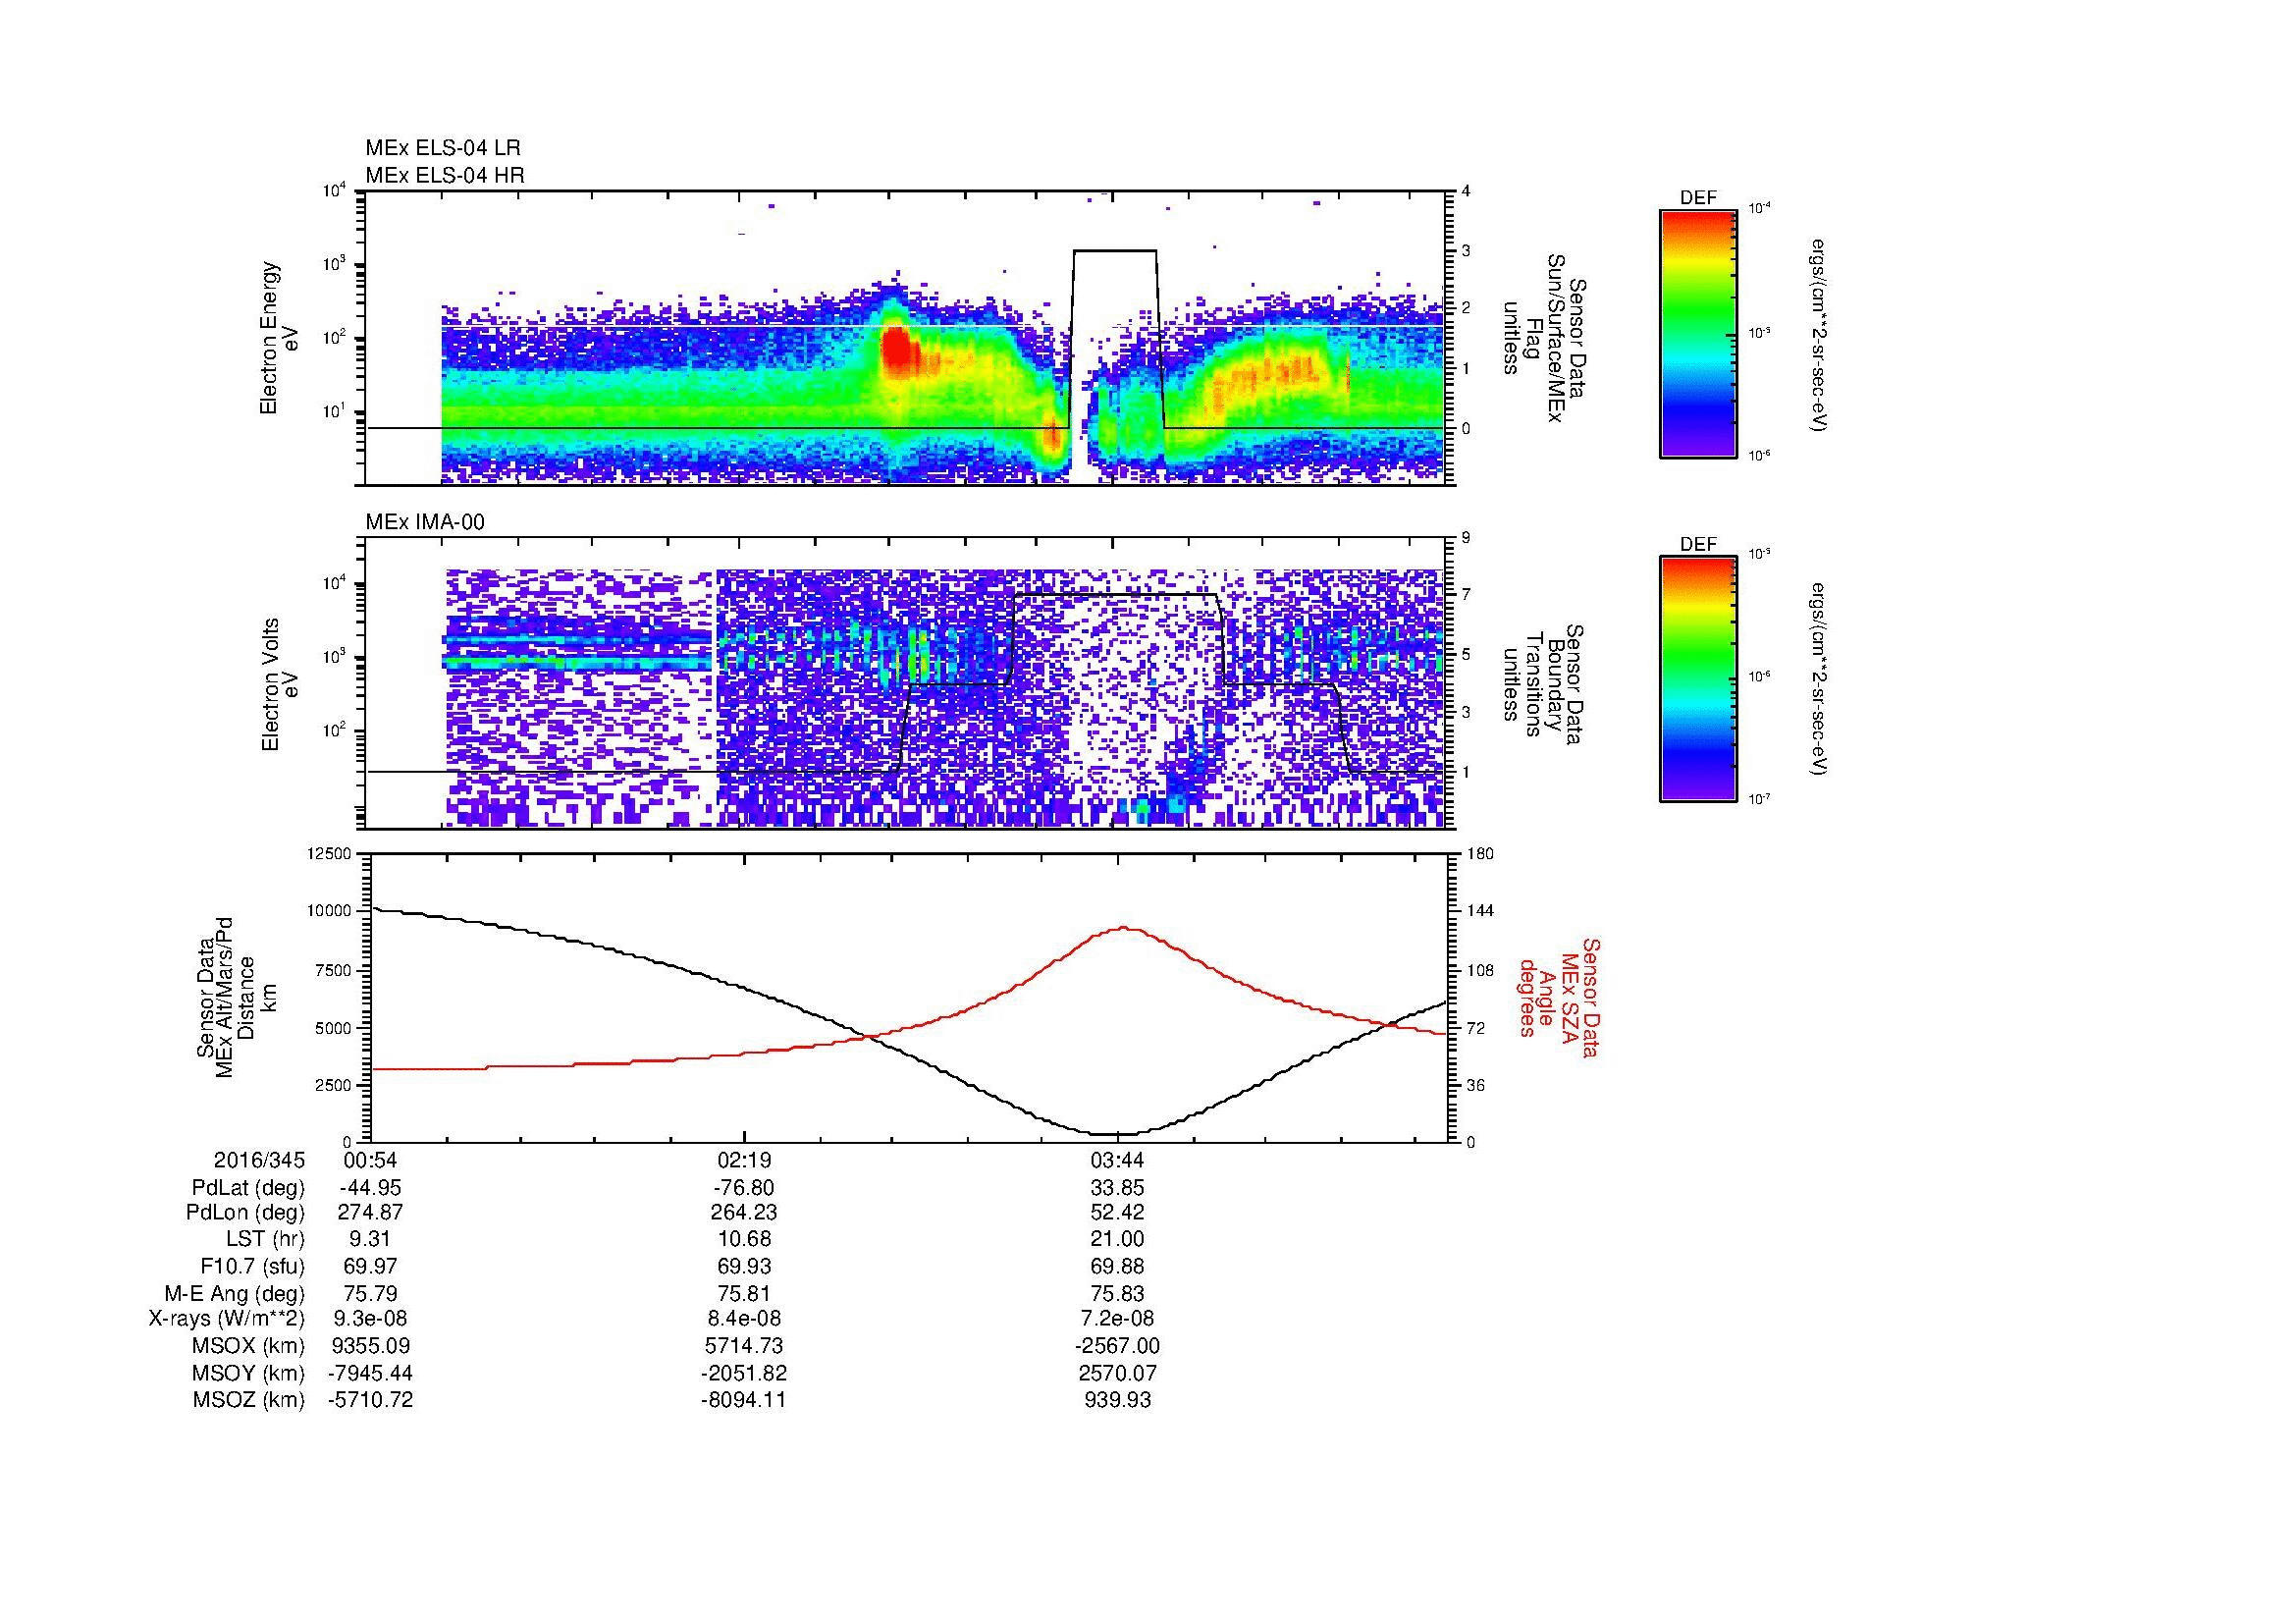Viewport: 2296px width, 1623px height.
Task: Click the ELS DEF color bar at top right
Action: pos(1697,333)
